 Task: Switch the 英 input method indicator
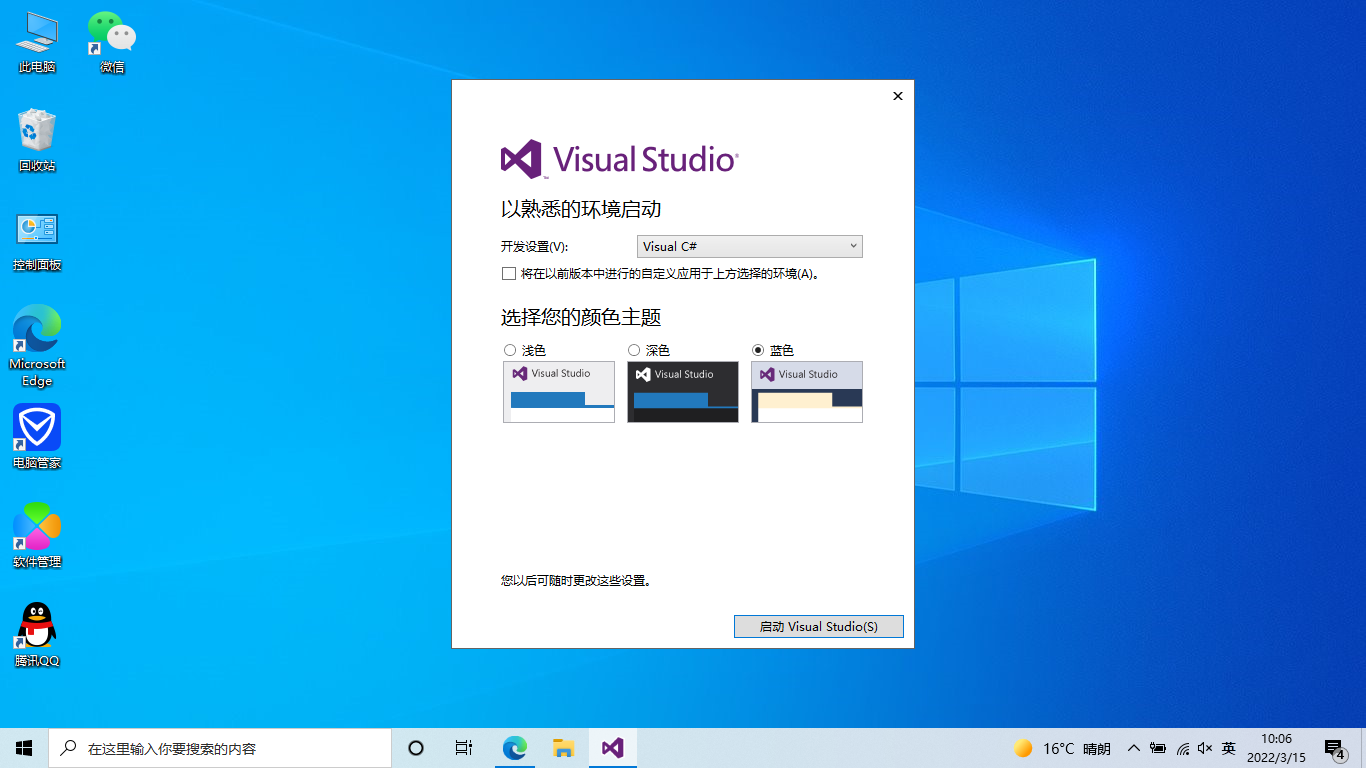pyautogui.click(x=1229, y=748)
